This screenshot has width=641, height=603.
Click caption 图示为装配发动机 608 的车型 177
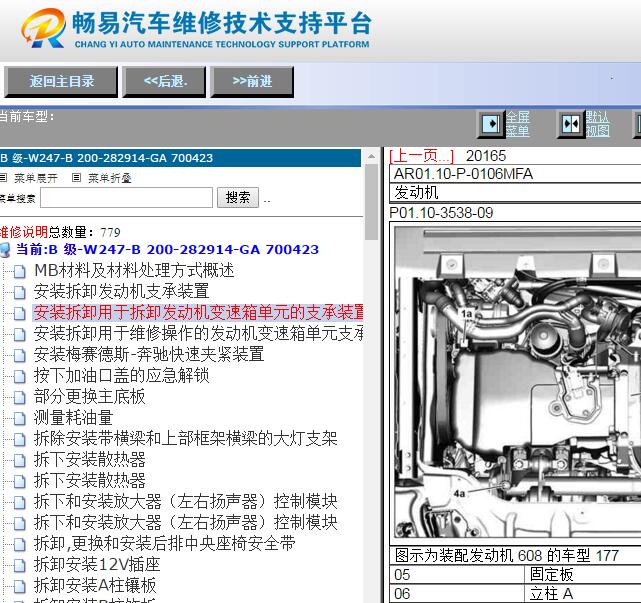(x=507, y=556)
